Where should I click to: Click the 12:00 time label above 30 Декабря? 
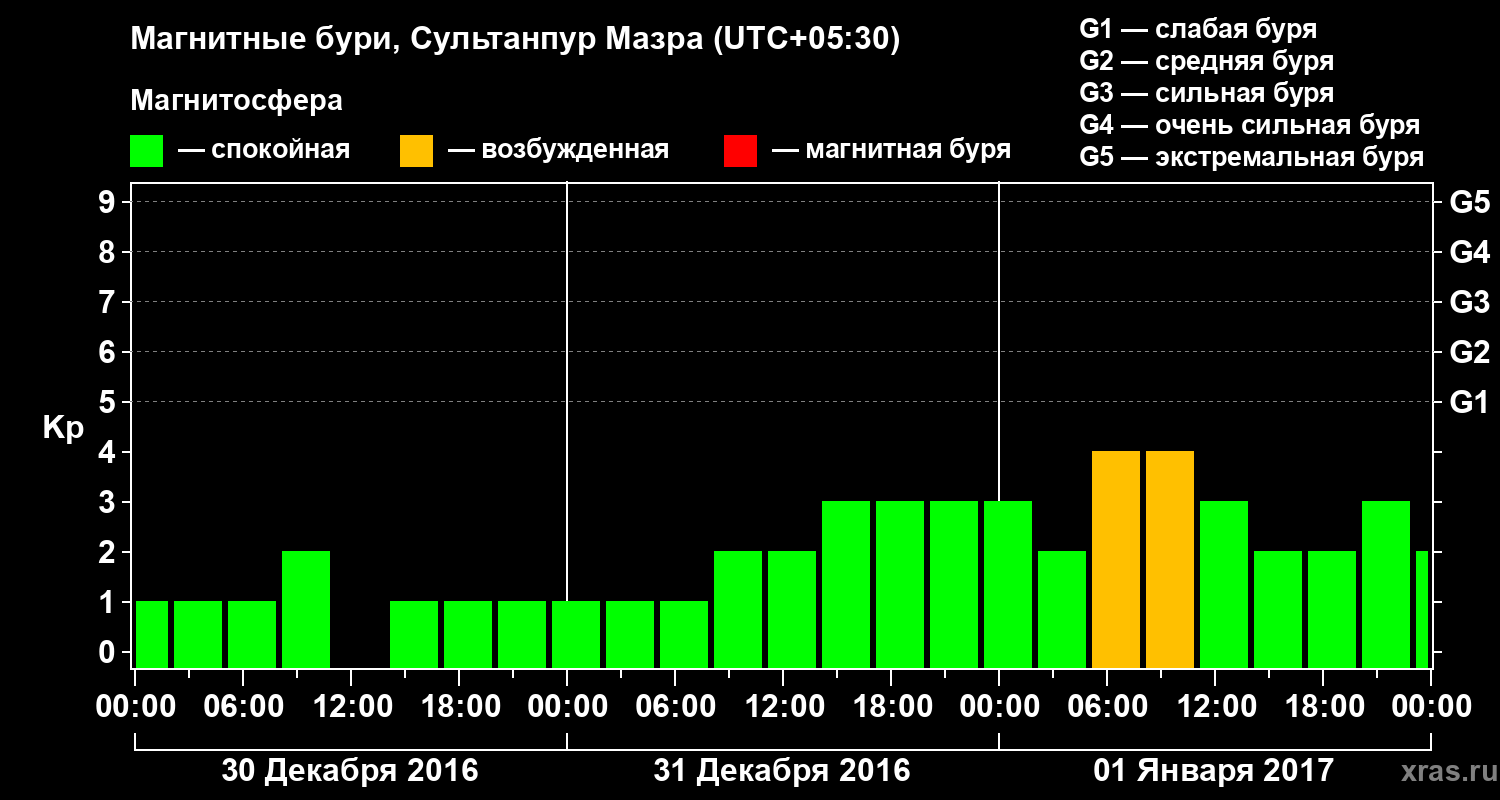[x=351, y=706]
